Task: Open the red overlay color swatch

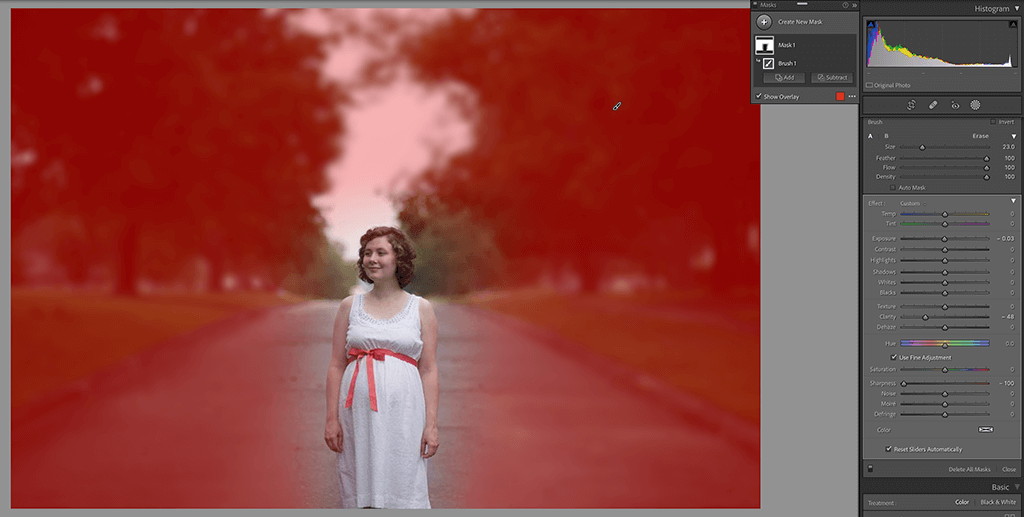Action: [x=840, y=96]
